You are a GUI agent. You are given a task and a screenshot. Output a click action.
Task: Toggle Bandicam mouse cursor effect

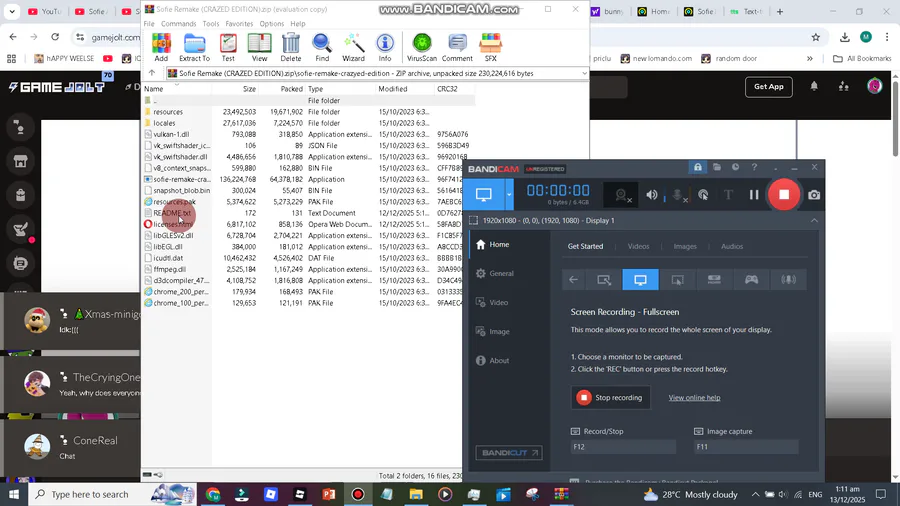tap(703, 195)
